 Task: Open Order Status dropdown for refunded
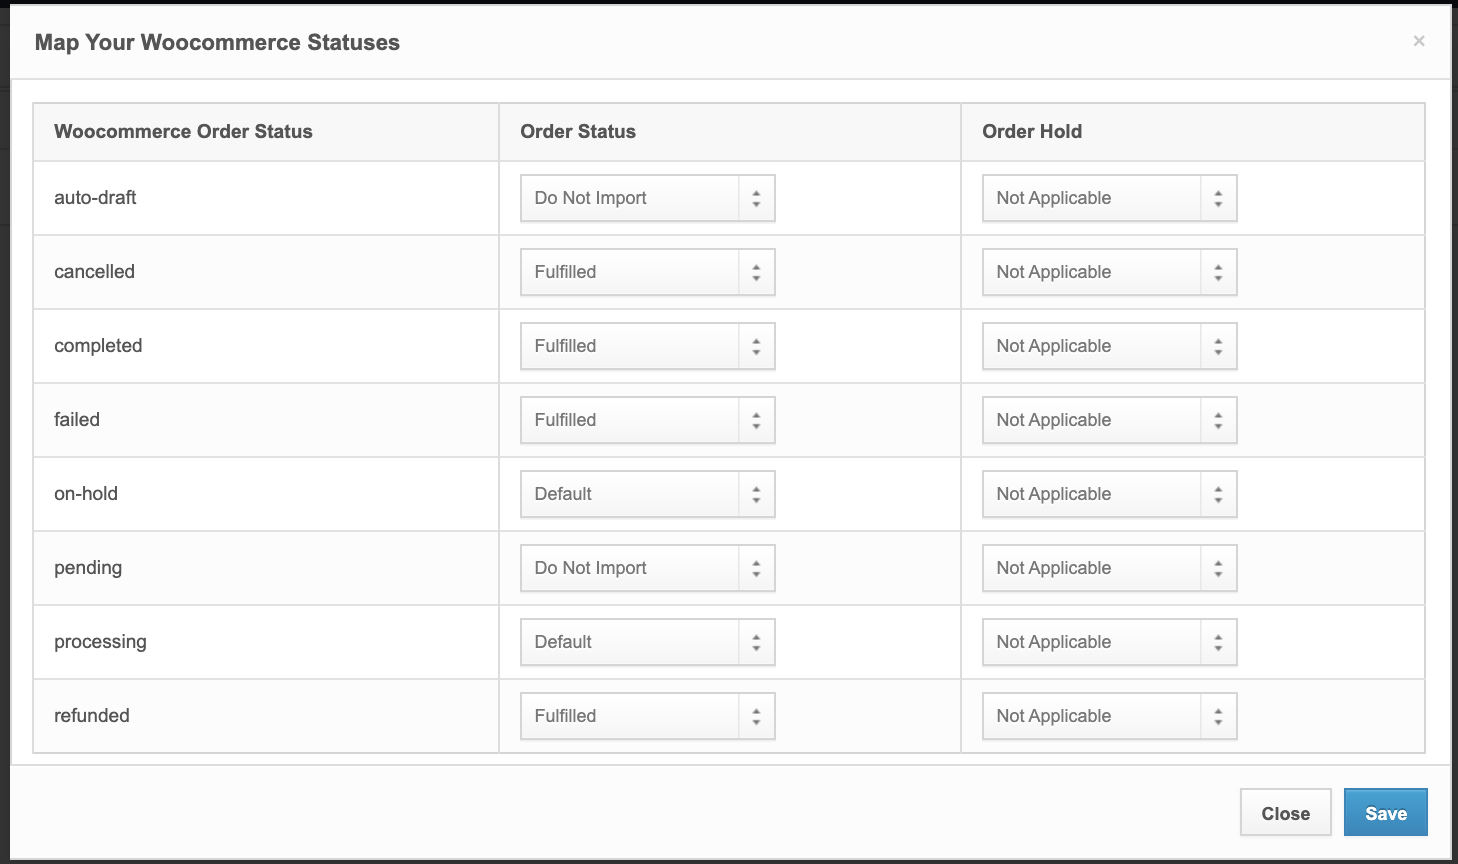pyautogui.click(x=647, y=716)
